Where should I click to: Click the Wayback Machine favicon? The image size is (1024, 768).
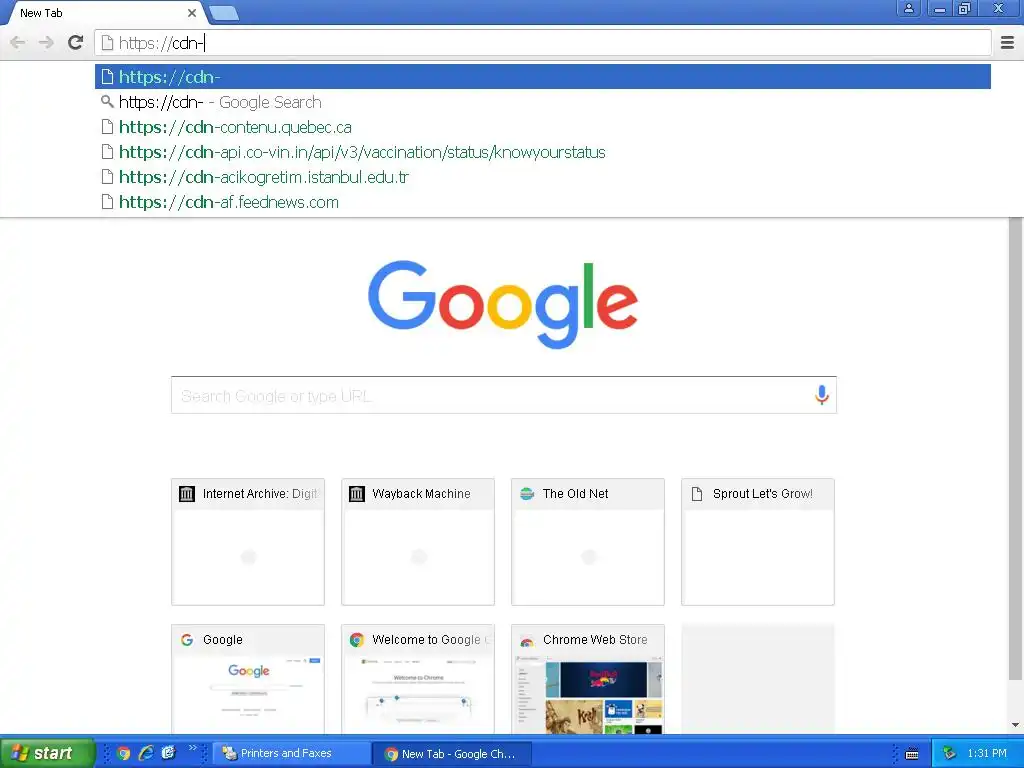[x=357, y=494]
